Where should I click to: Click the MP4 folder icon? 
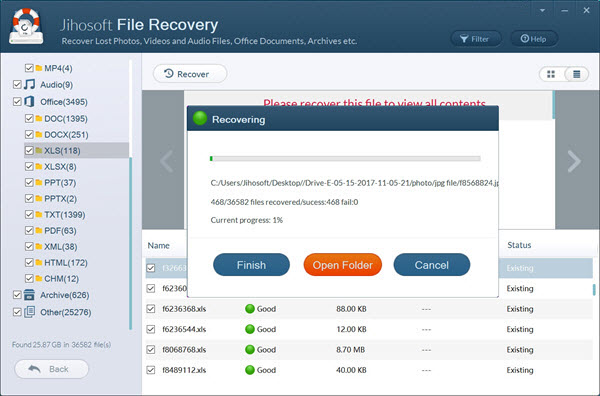[39, 68]
